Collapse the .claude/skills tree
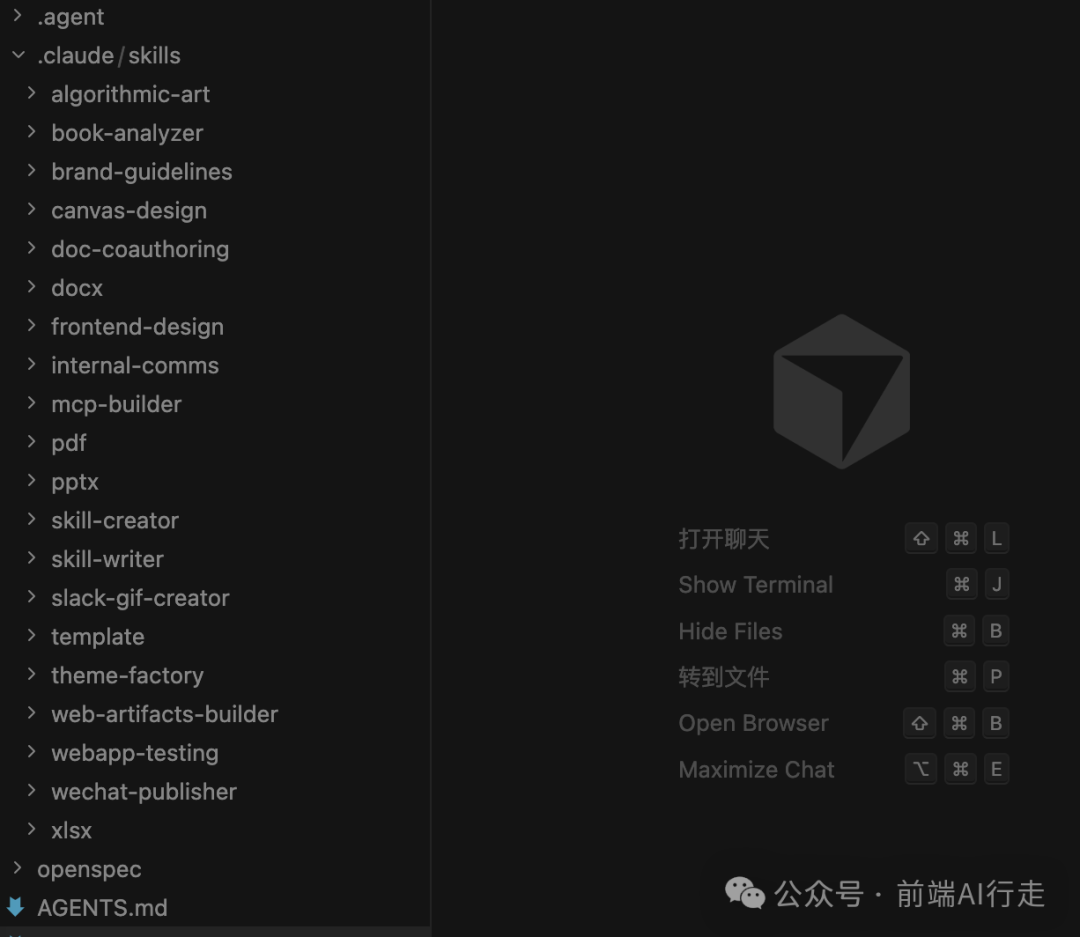Image resolution: width=1080 pixels, height=937 pixels. coord(17,55)
